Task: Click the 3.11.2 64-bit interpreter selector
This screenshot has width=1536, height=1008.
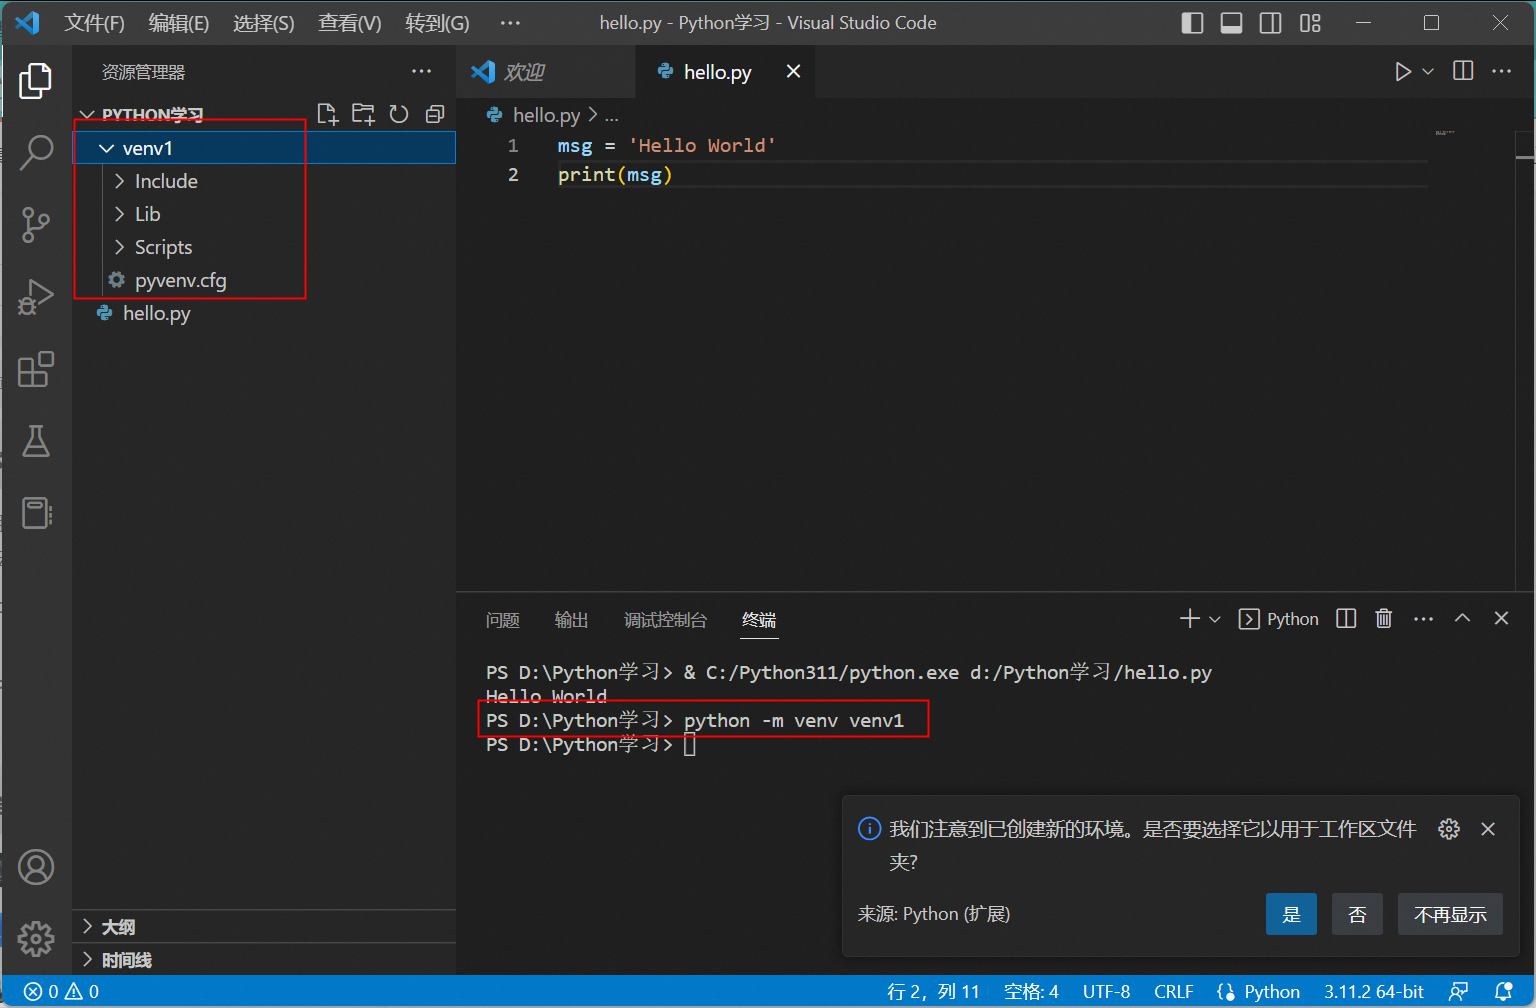Action: (1374, 992)
